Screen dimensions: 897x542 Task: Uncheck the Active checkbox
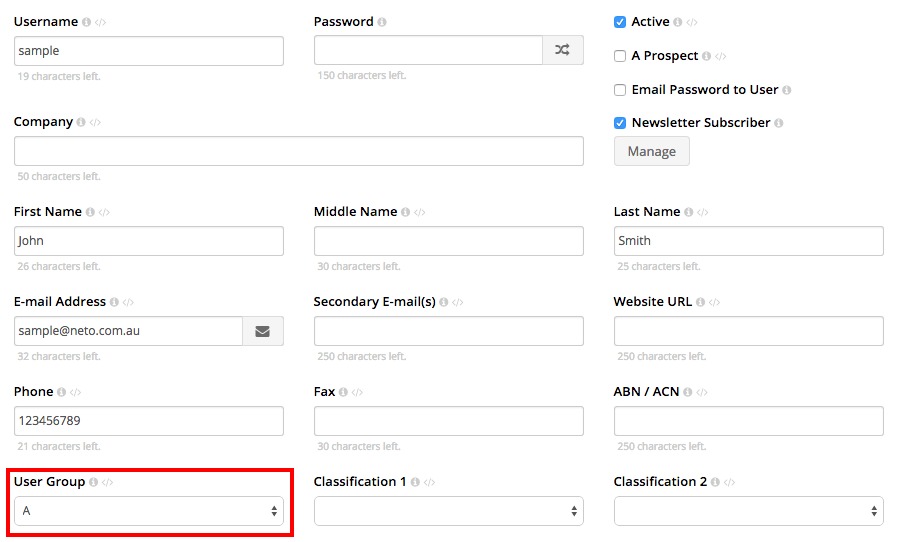(620, 22)
